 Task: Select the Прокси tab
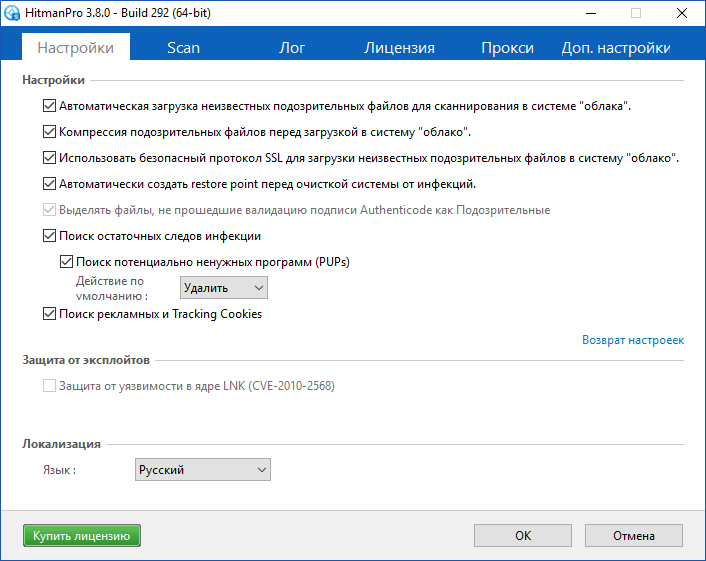(507, 48)
